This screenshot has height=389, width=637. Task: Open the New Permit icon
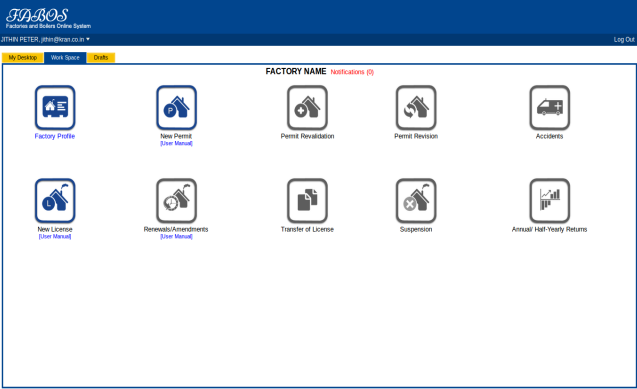(x=176, y=108)
